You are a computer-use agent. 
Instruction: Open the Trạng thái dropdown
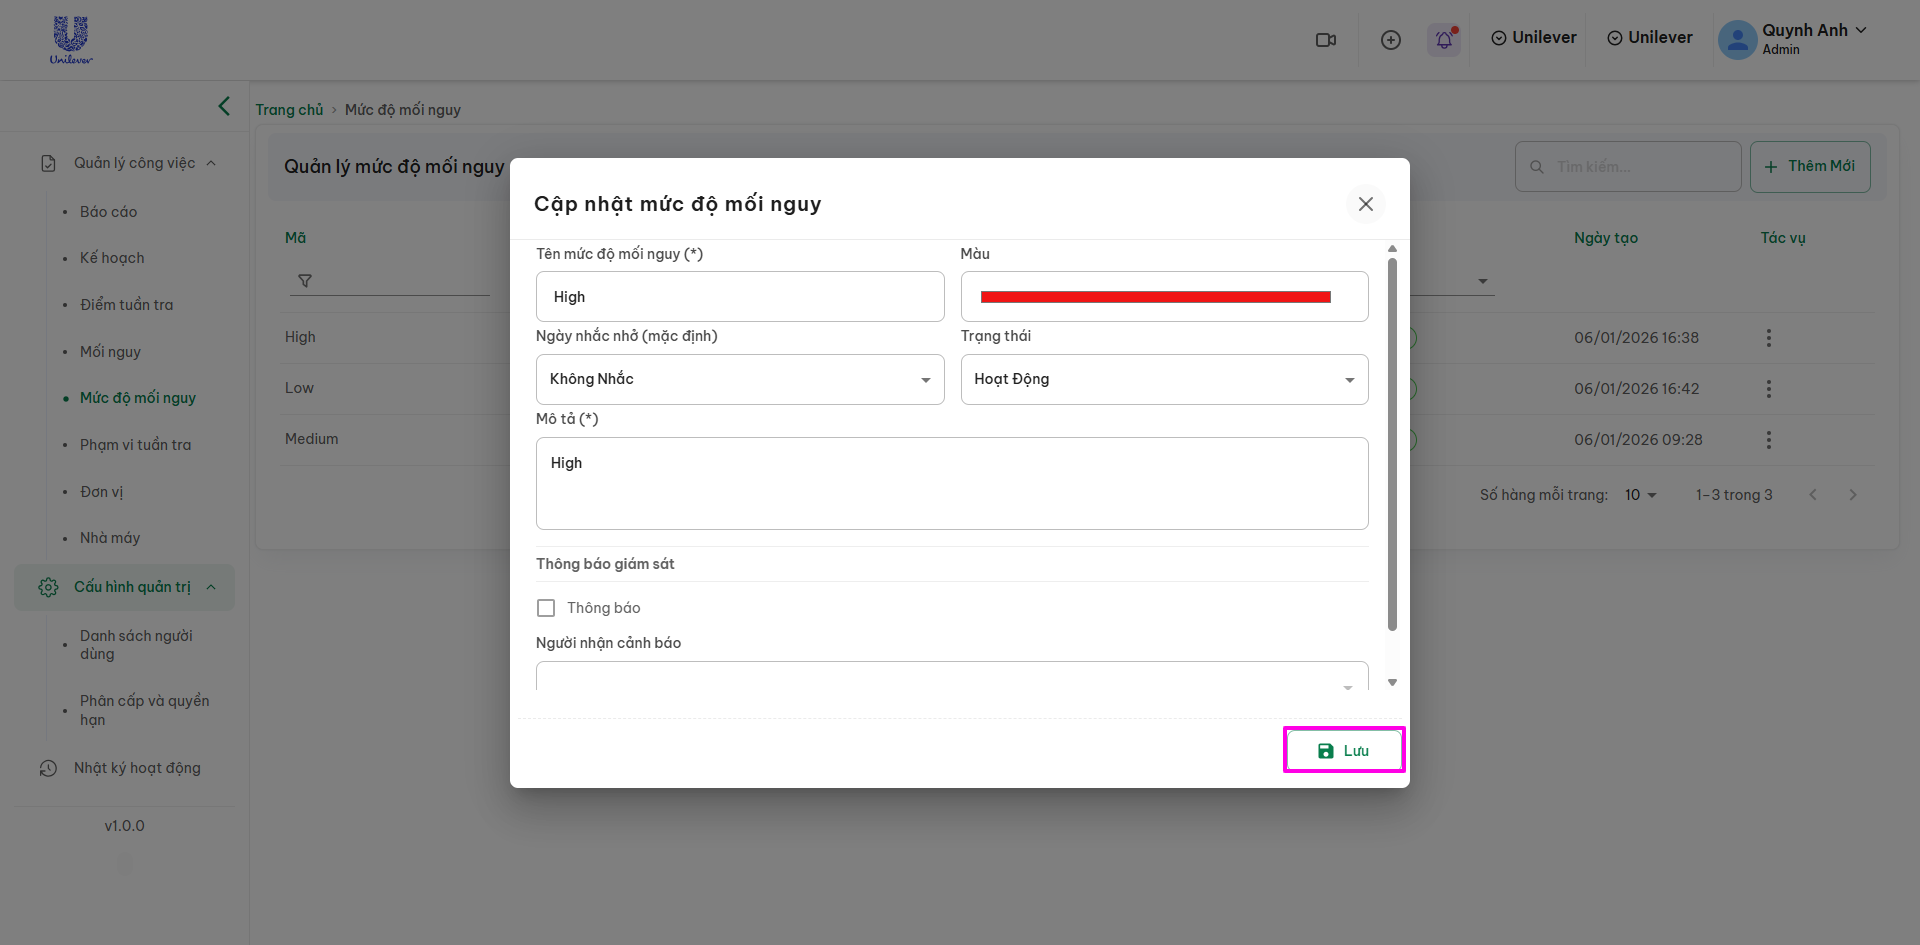pyautogui.click(x=1164, y=379)
